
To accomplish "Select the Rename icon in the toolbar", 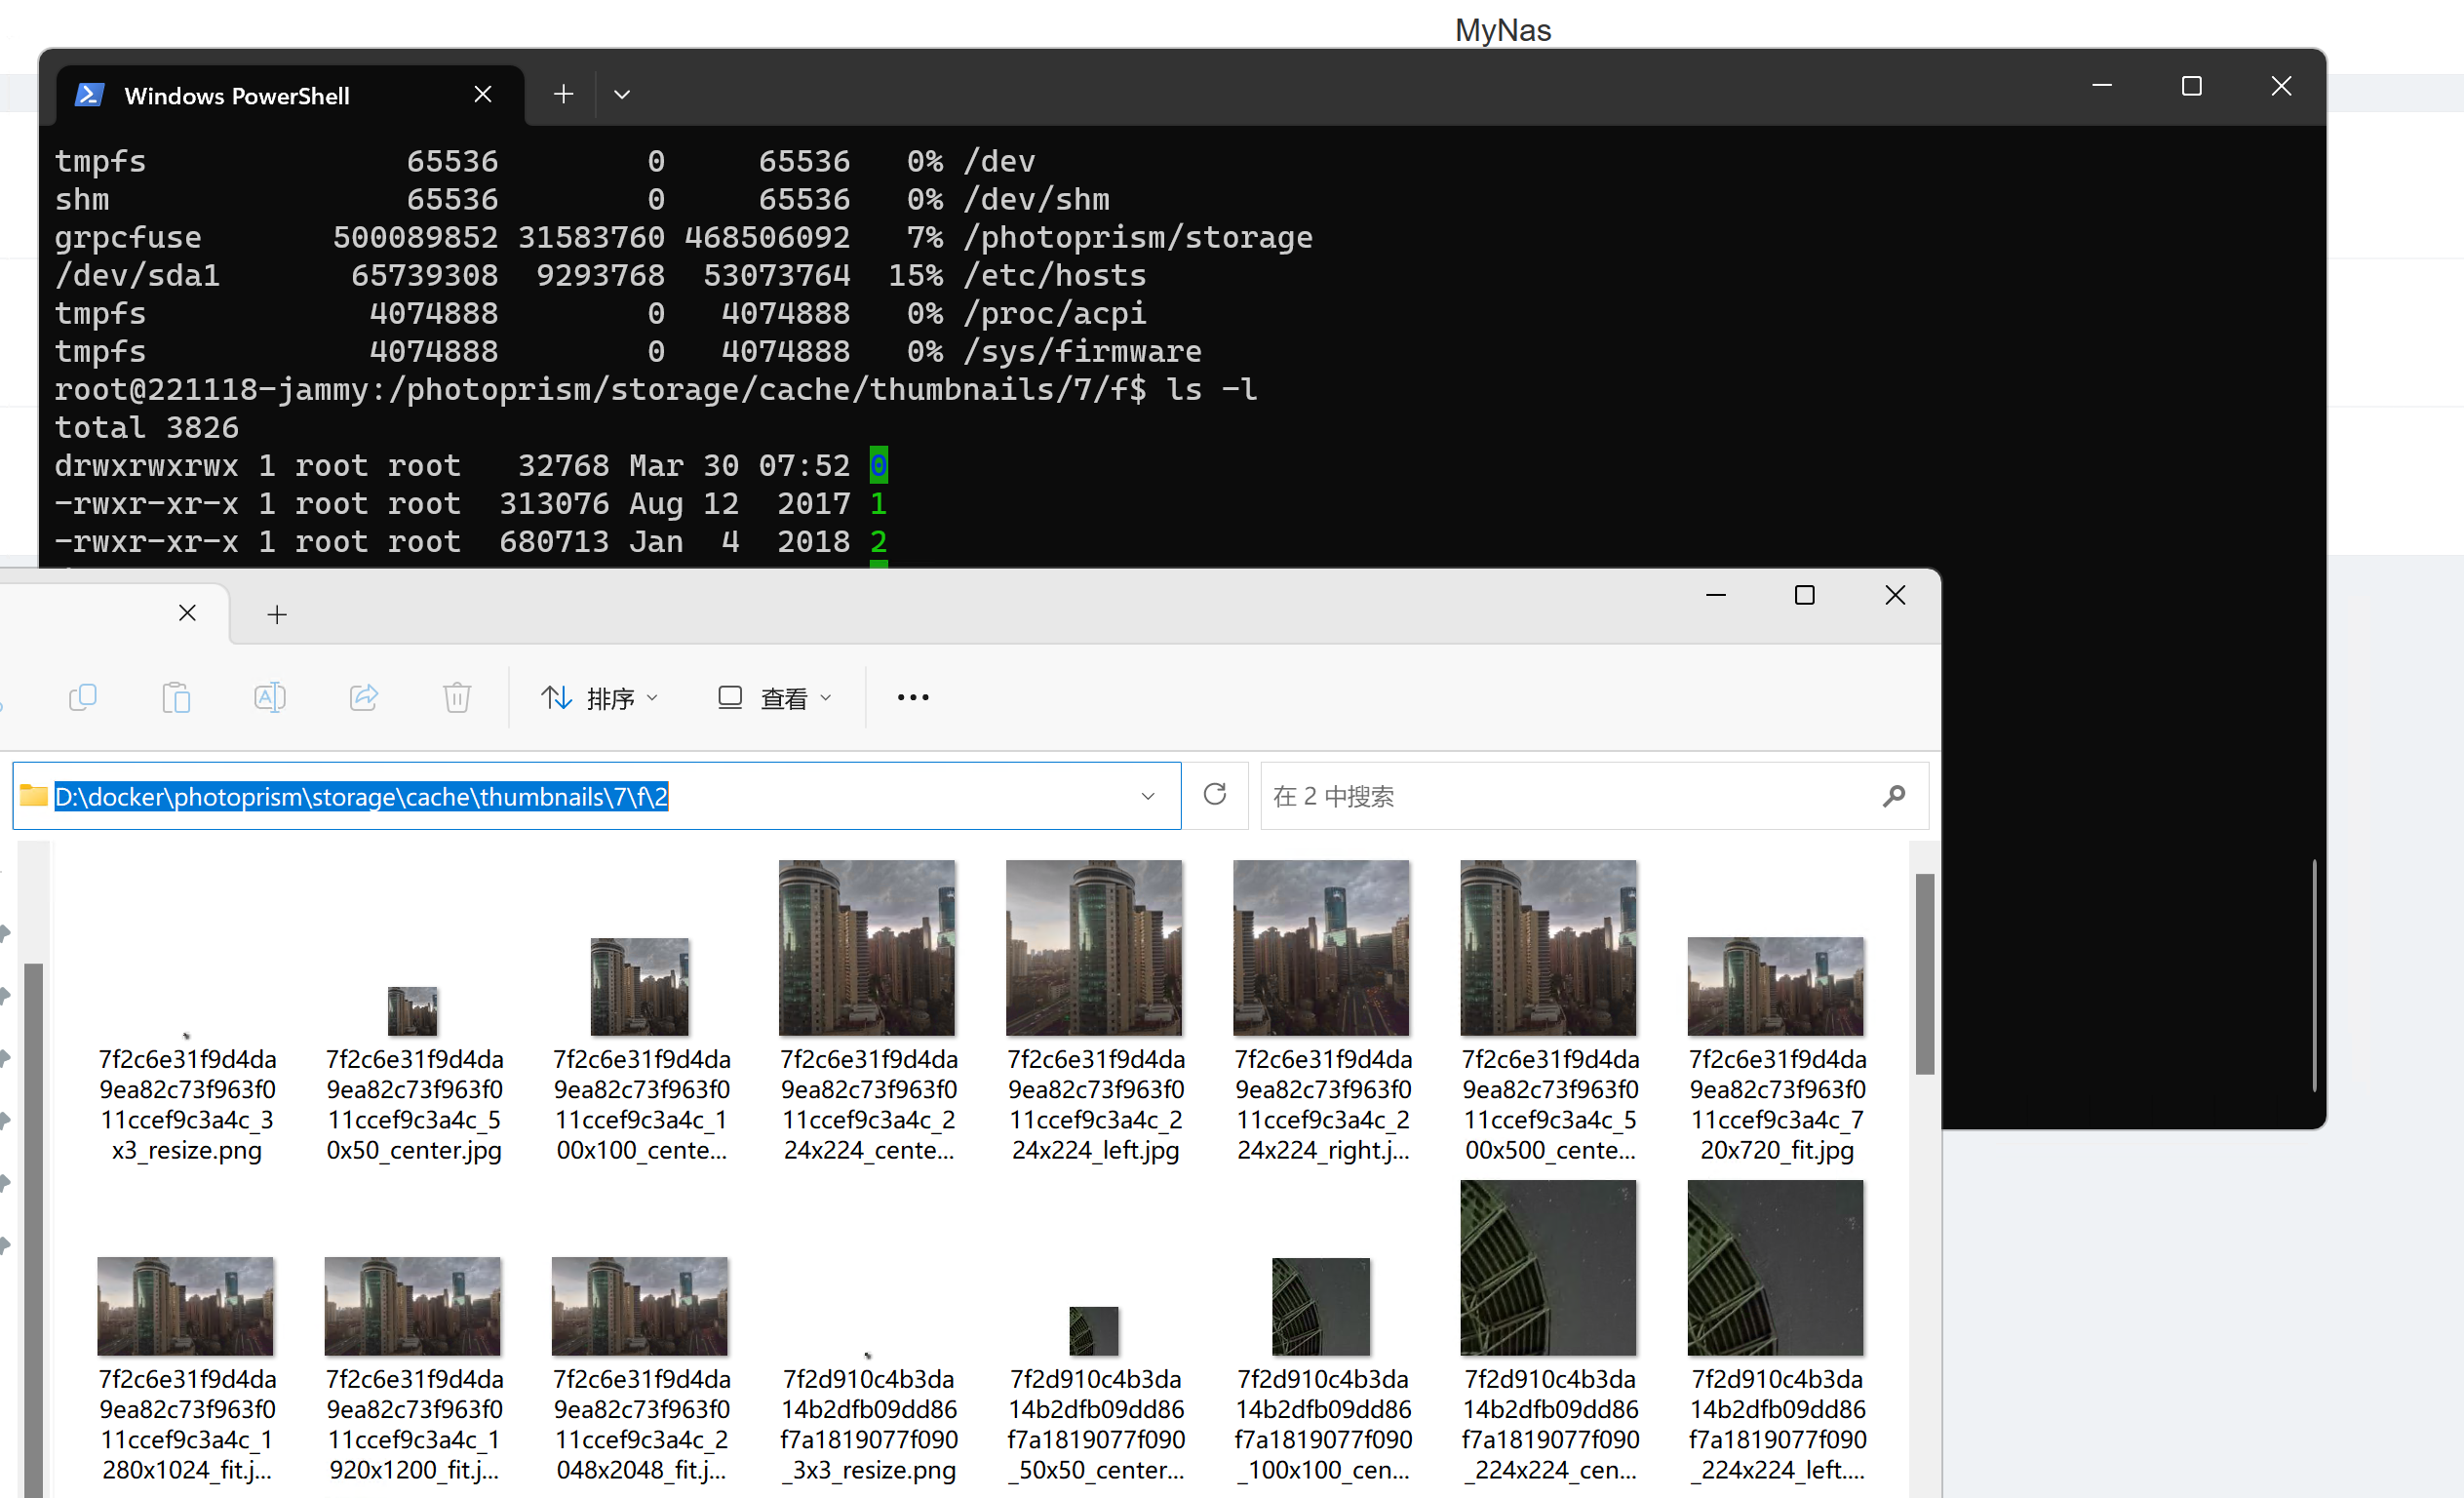I will [270, 697].
